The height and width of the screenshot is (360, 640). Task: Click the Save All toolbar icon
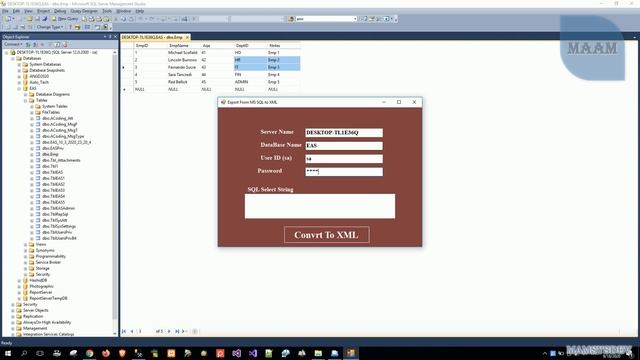click(44, 19)
